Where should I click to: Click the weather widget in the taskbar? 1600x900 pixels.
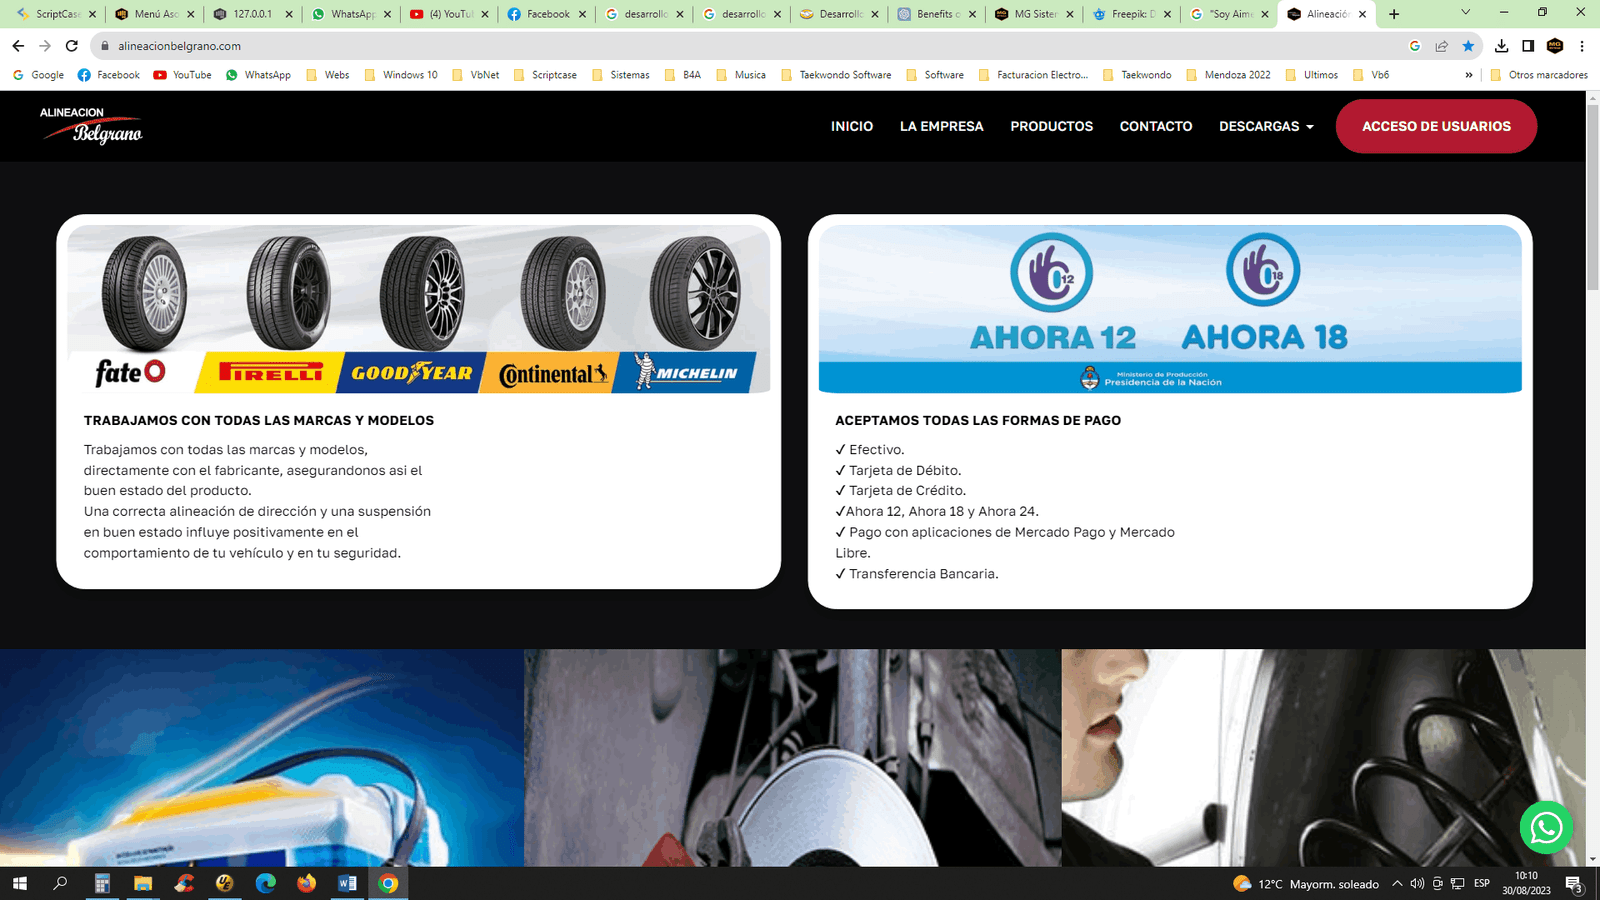pos(1306,884)
